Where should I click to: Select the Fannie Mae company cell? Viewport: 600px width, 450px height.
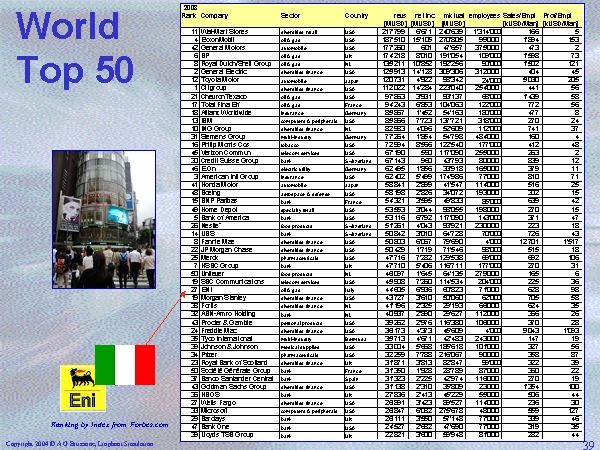(x=240, y=242)
